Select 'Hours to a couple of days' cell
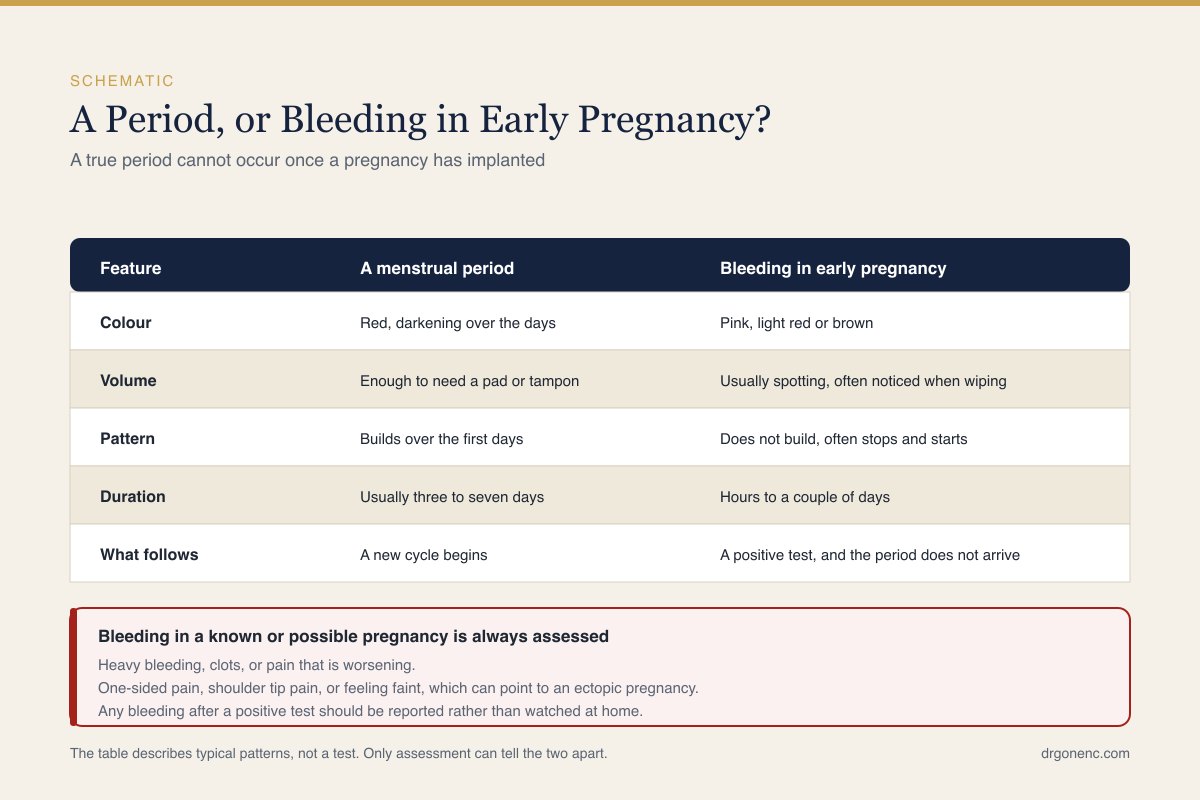This screenshot has height=800, width=1200. tap(805, 496)
